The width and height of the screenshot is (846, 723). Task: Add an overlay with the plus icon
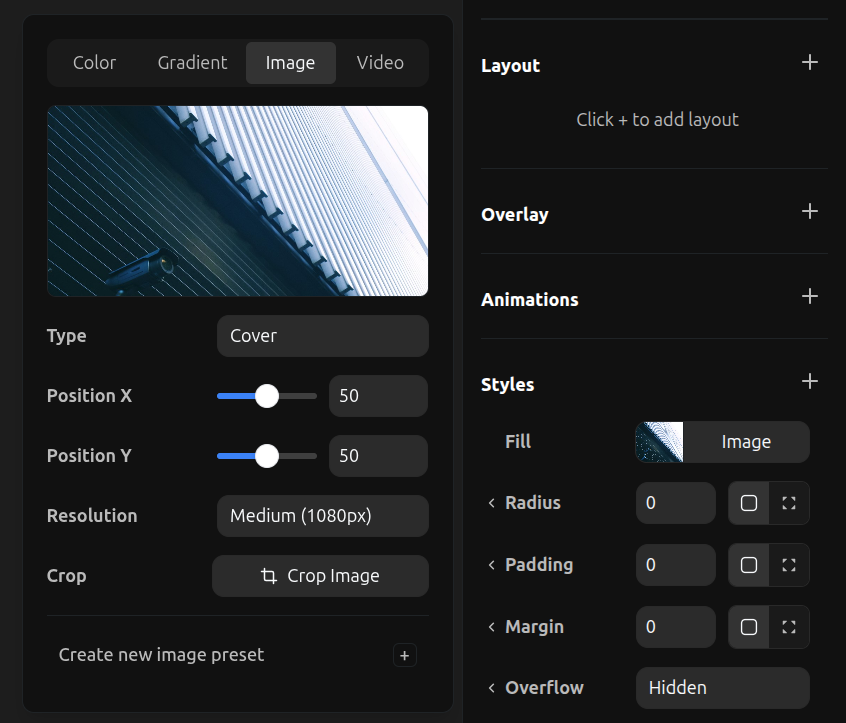tap(810, 212)
